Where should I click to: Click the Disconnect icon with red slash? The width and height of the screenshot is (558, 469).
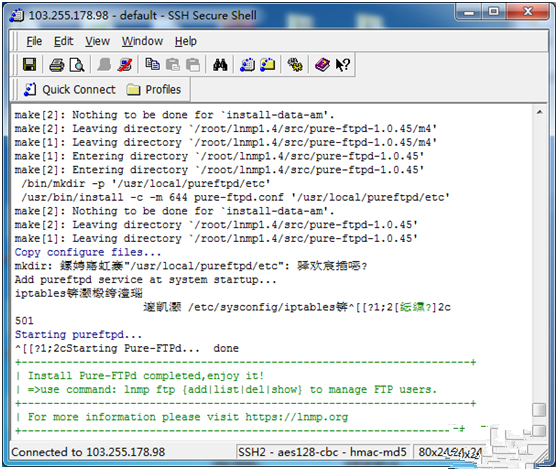tap(125, 65)
